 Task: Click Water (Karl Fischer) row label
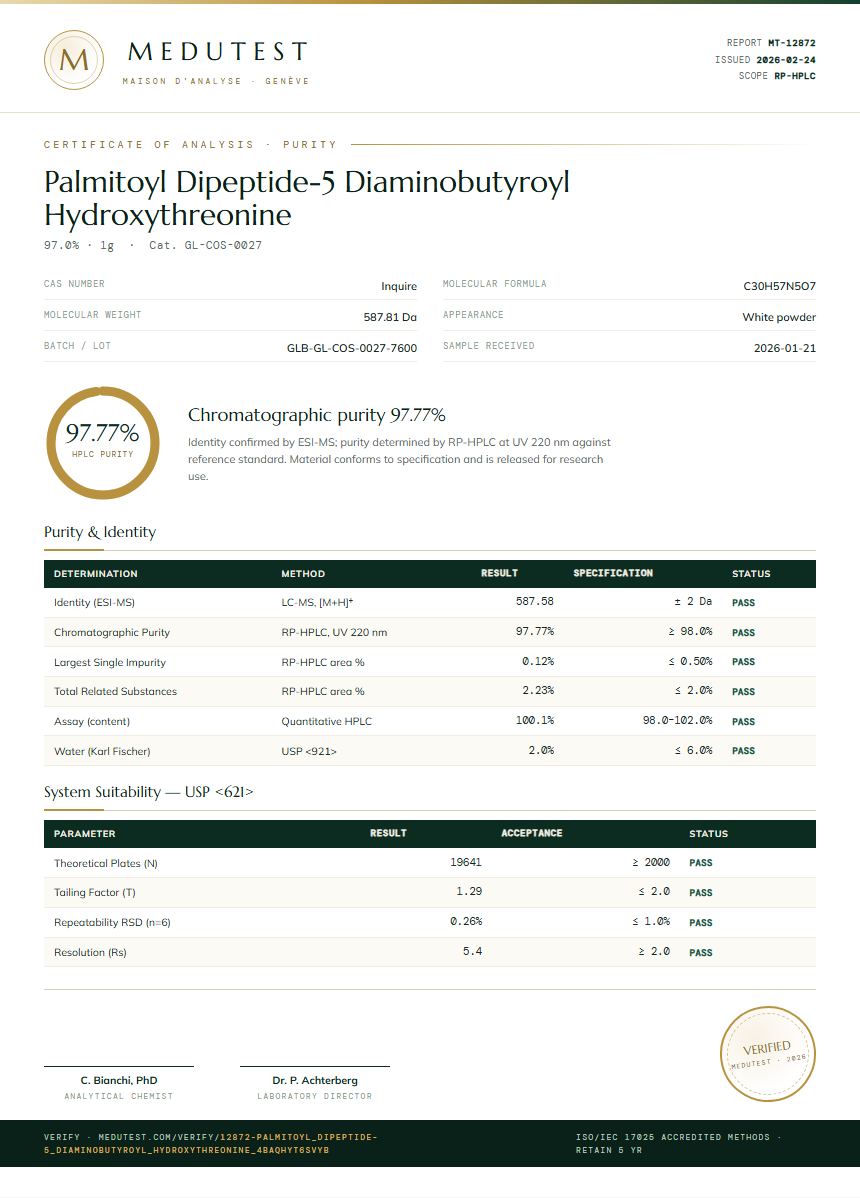coord(102,751)
